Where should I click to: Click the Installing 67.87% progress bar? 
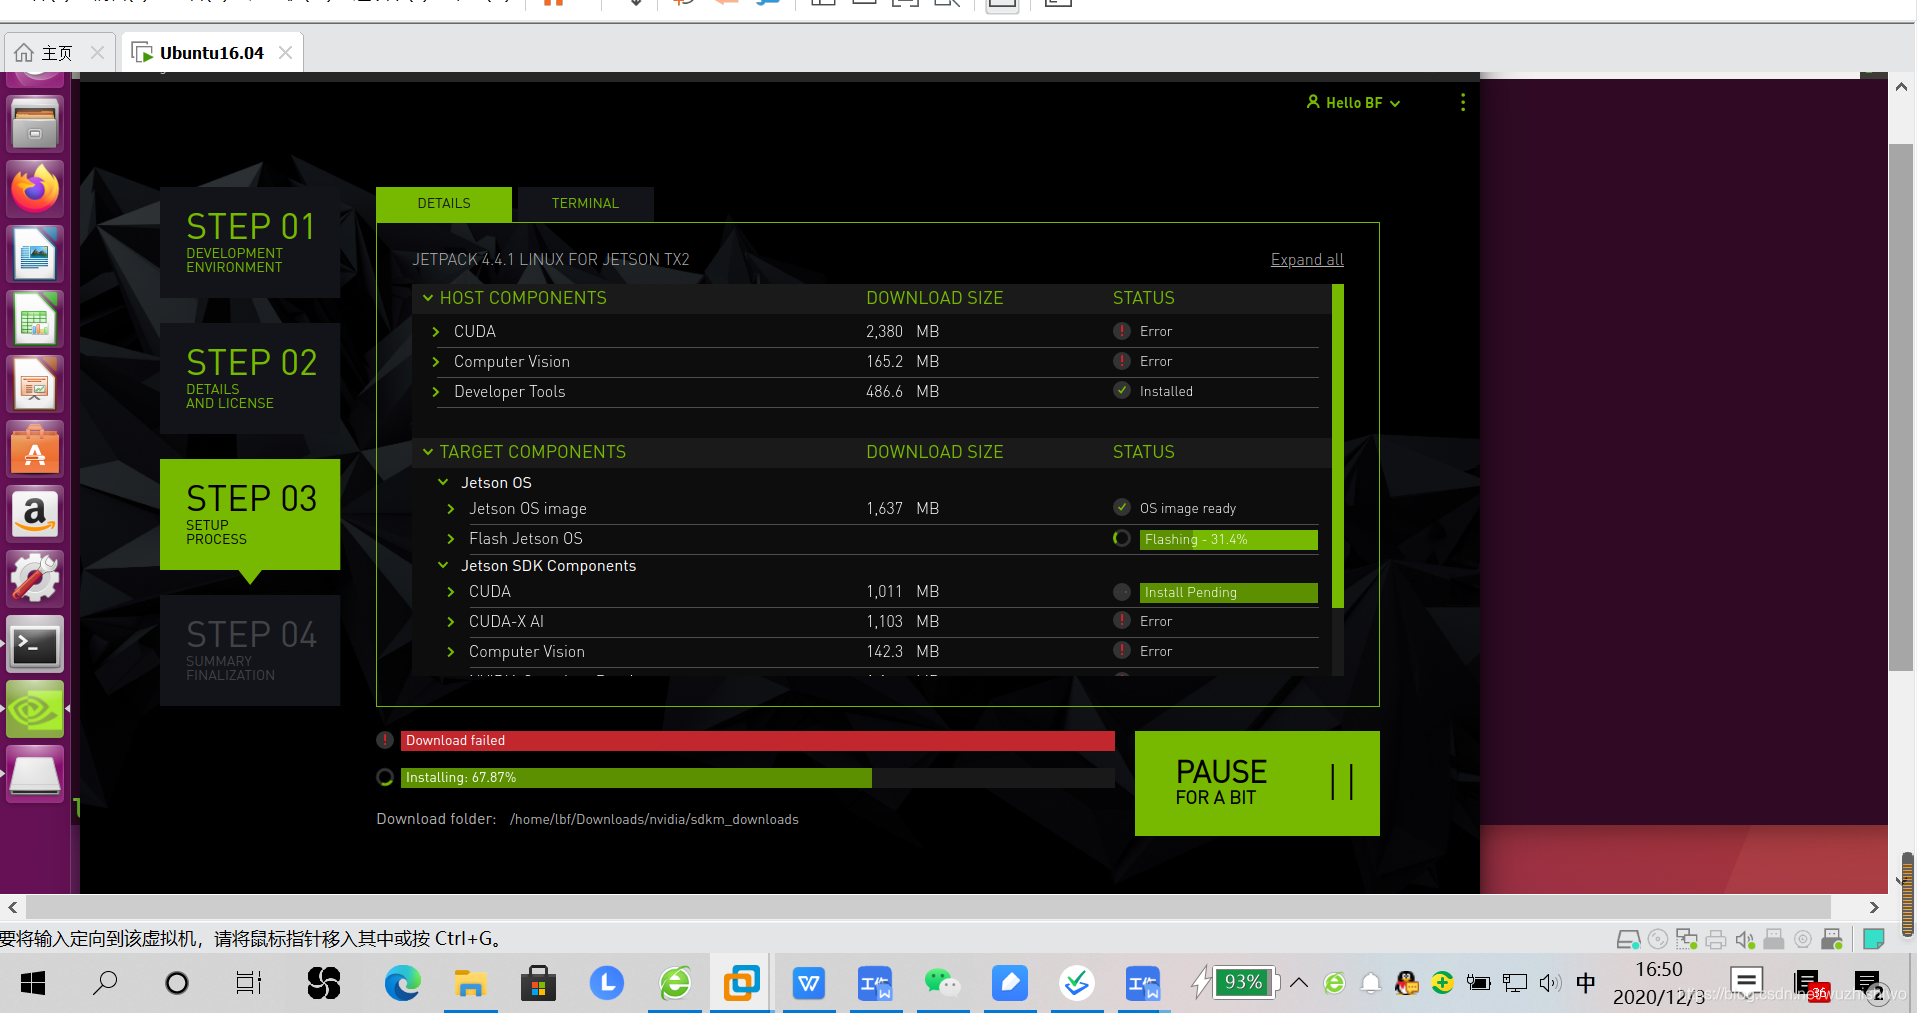click(758, 777)
